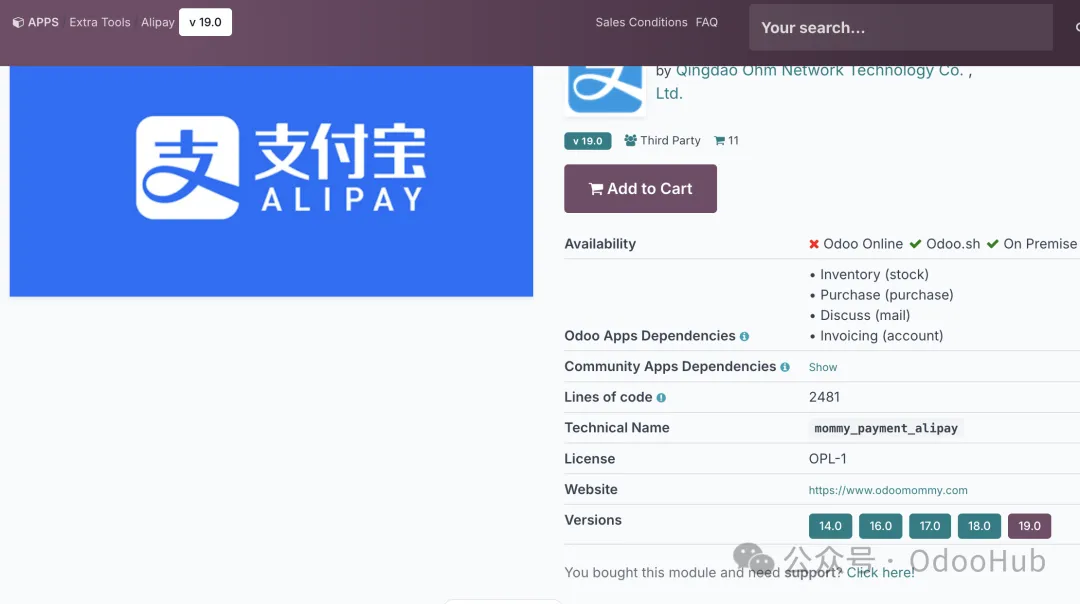Click the Availability label
The width and height of the screenshot is (1080, 604).
click(x=600, y=244)
